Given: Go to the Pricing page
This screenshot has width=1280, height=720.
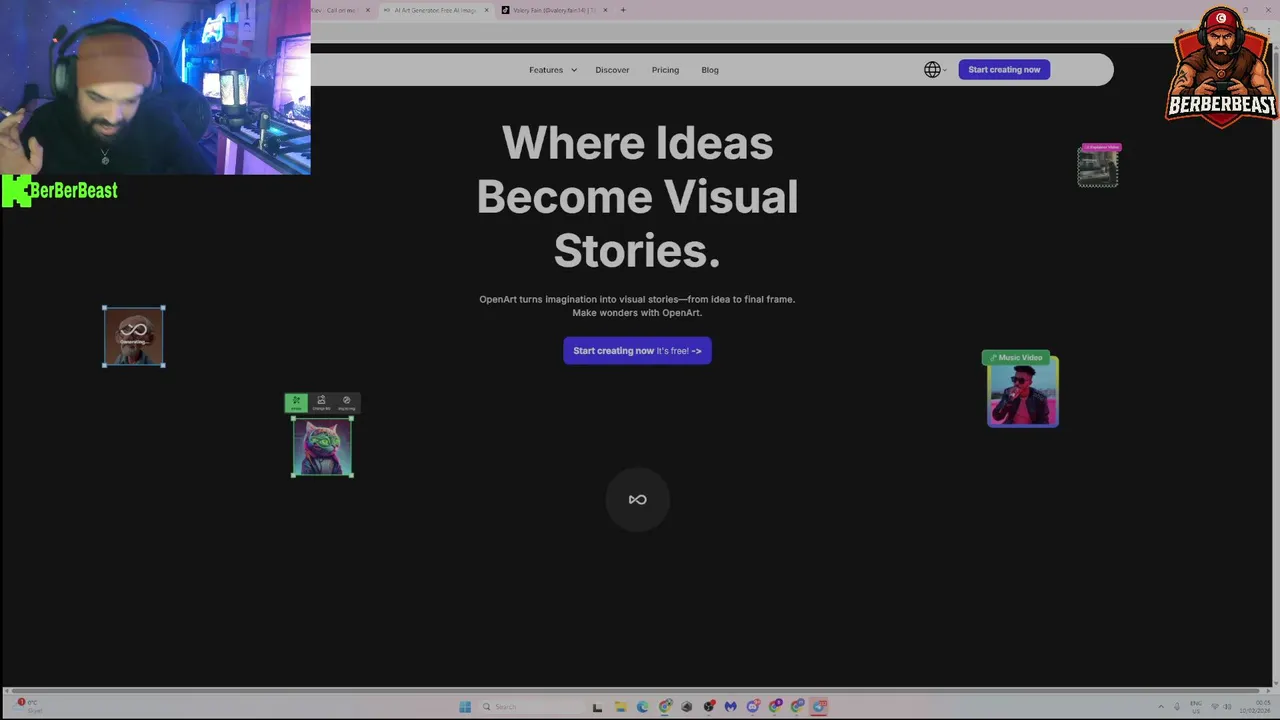Looking at the screenshot, I should coord(665,70).
